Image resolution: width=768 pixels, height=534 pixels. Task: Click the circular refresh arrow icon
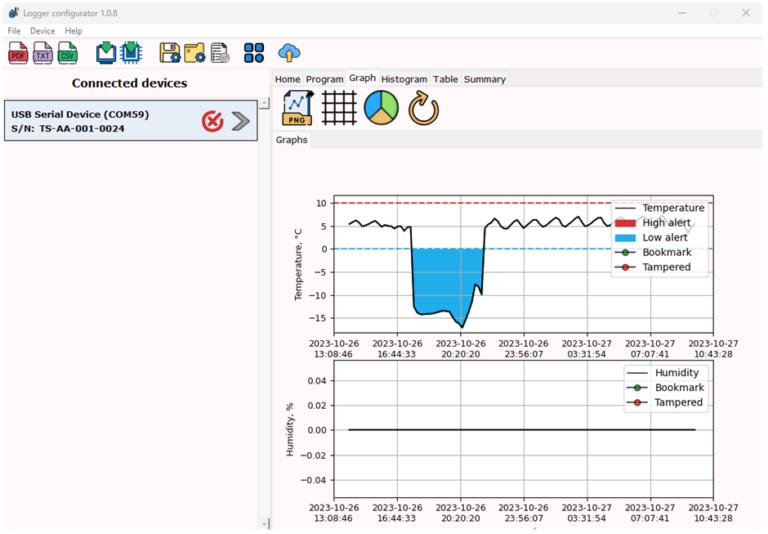[424, 108]
